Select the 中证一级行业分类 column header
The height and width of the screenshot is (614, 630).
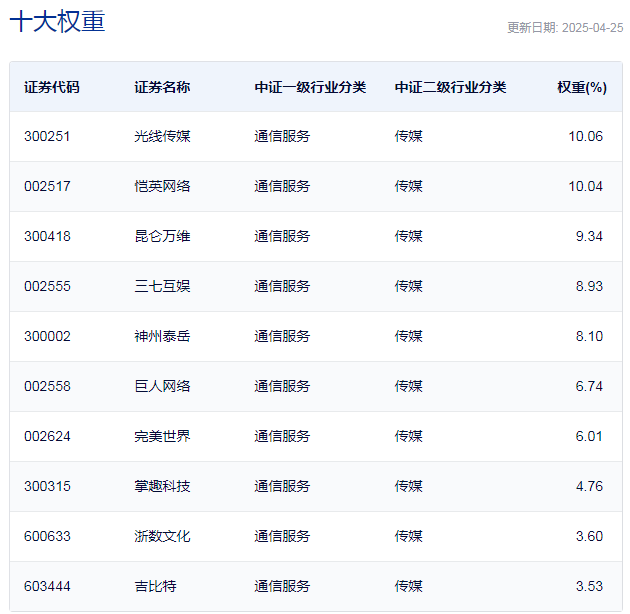(310, 87)
